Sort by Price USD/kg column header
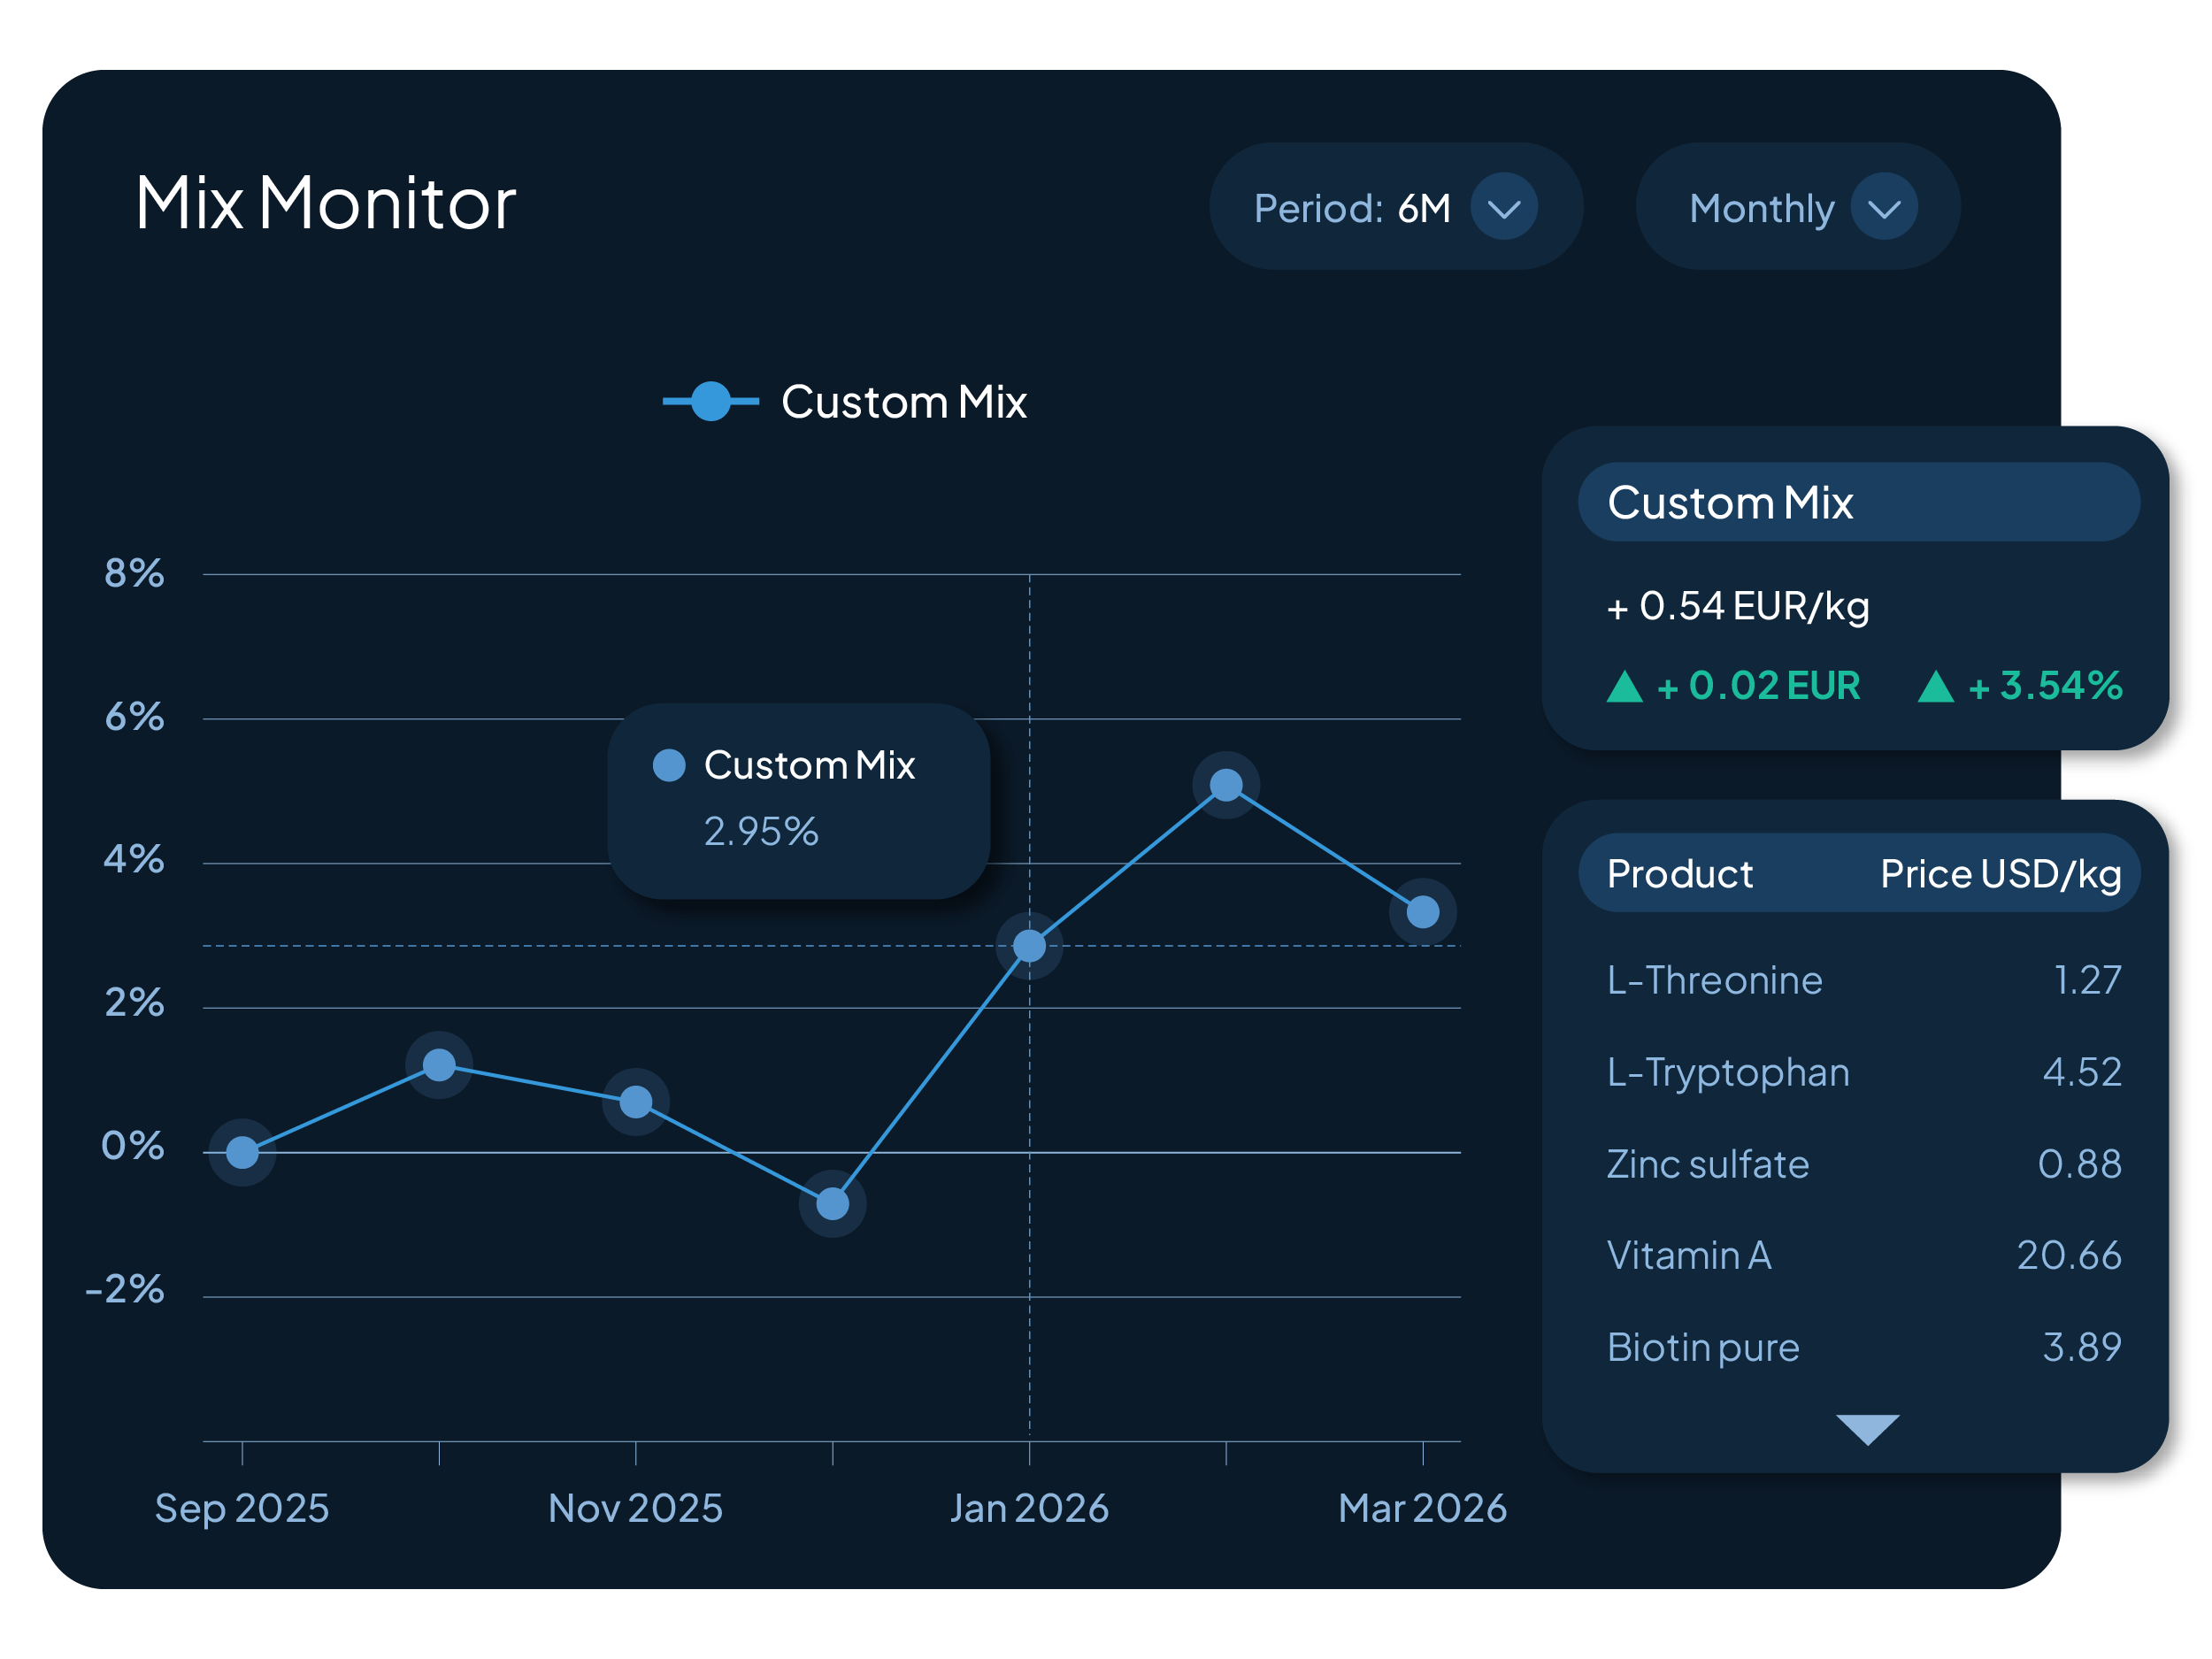2212x1659 pixels. point(2000,874)
